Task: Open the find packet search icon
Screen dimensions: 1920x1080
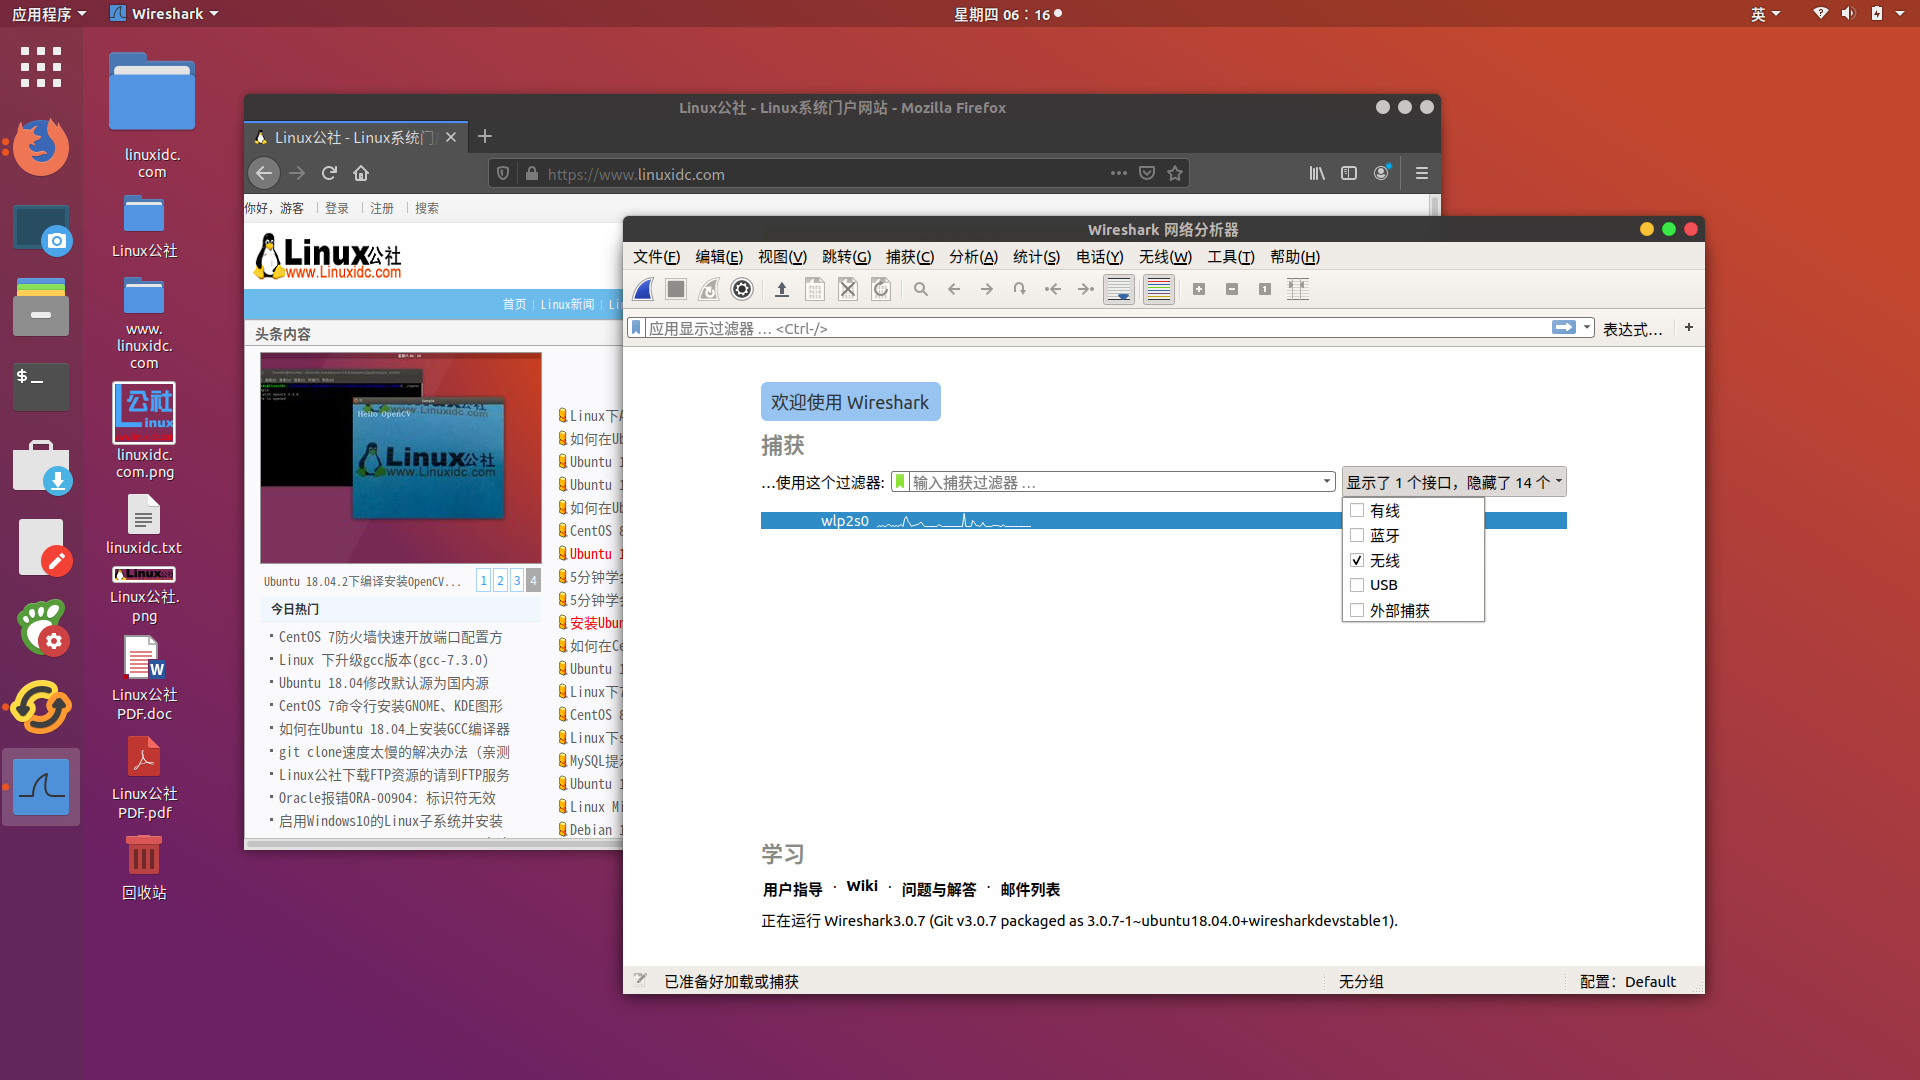Action: [x=920, y=289]
